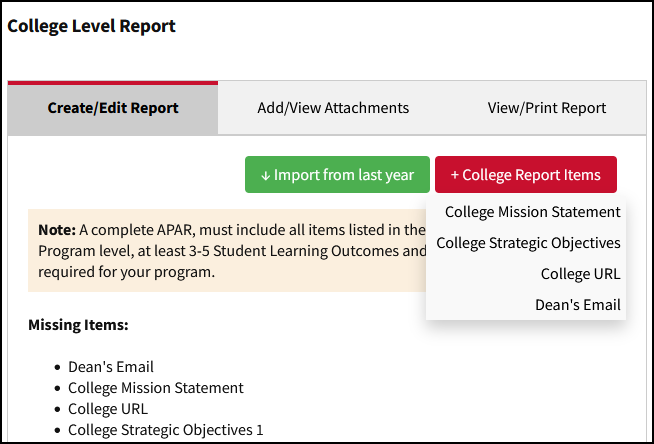This screenshot has height=444, width=654.
Task: Click the down-arrow icon on Import button
Action: tap(265, 175)
